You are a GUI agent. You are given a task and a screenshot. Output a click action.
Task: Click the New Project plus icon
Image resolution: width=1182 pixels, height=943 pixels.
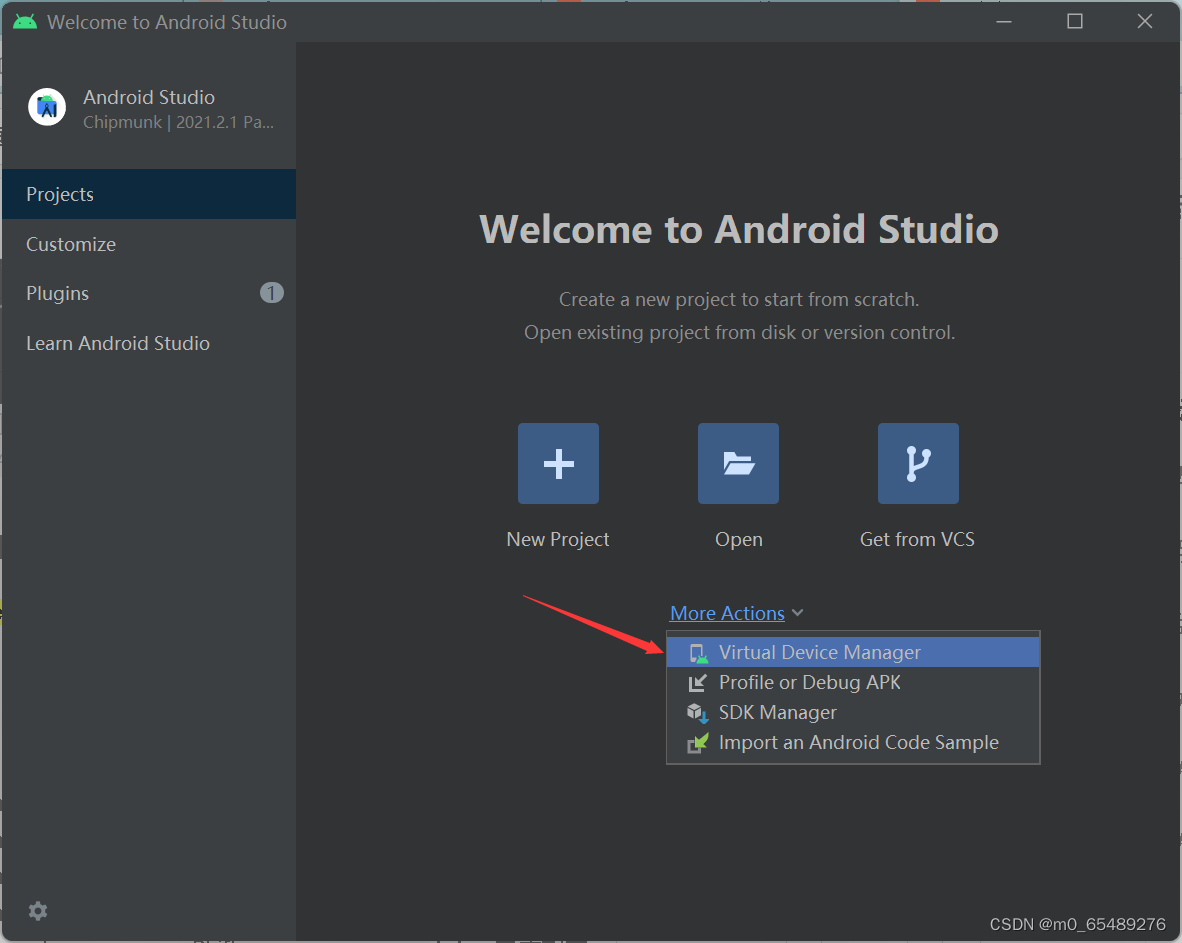[558, 464]
